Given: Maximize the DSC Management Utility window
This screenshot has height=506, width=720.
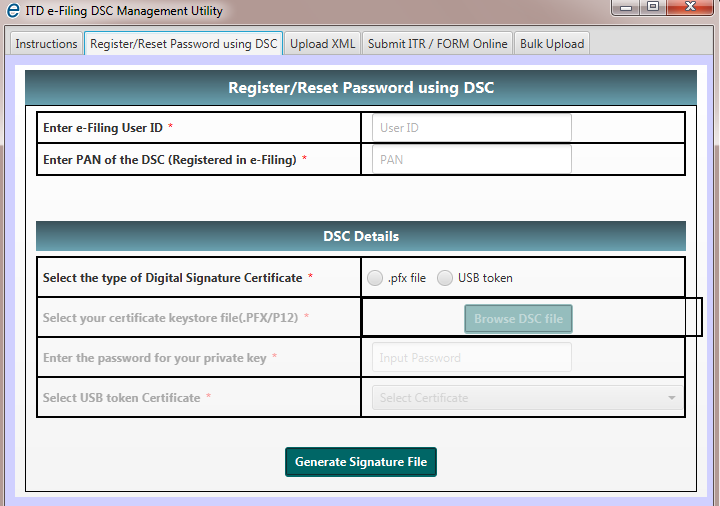Looking at the screenshot, I should [653, 8].
